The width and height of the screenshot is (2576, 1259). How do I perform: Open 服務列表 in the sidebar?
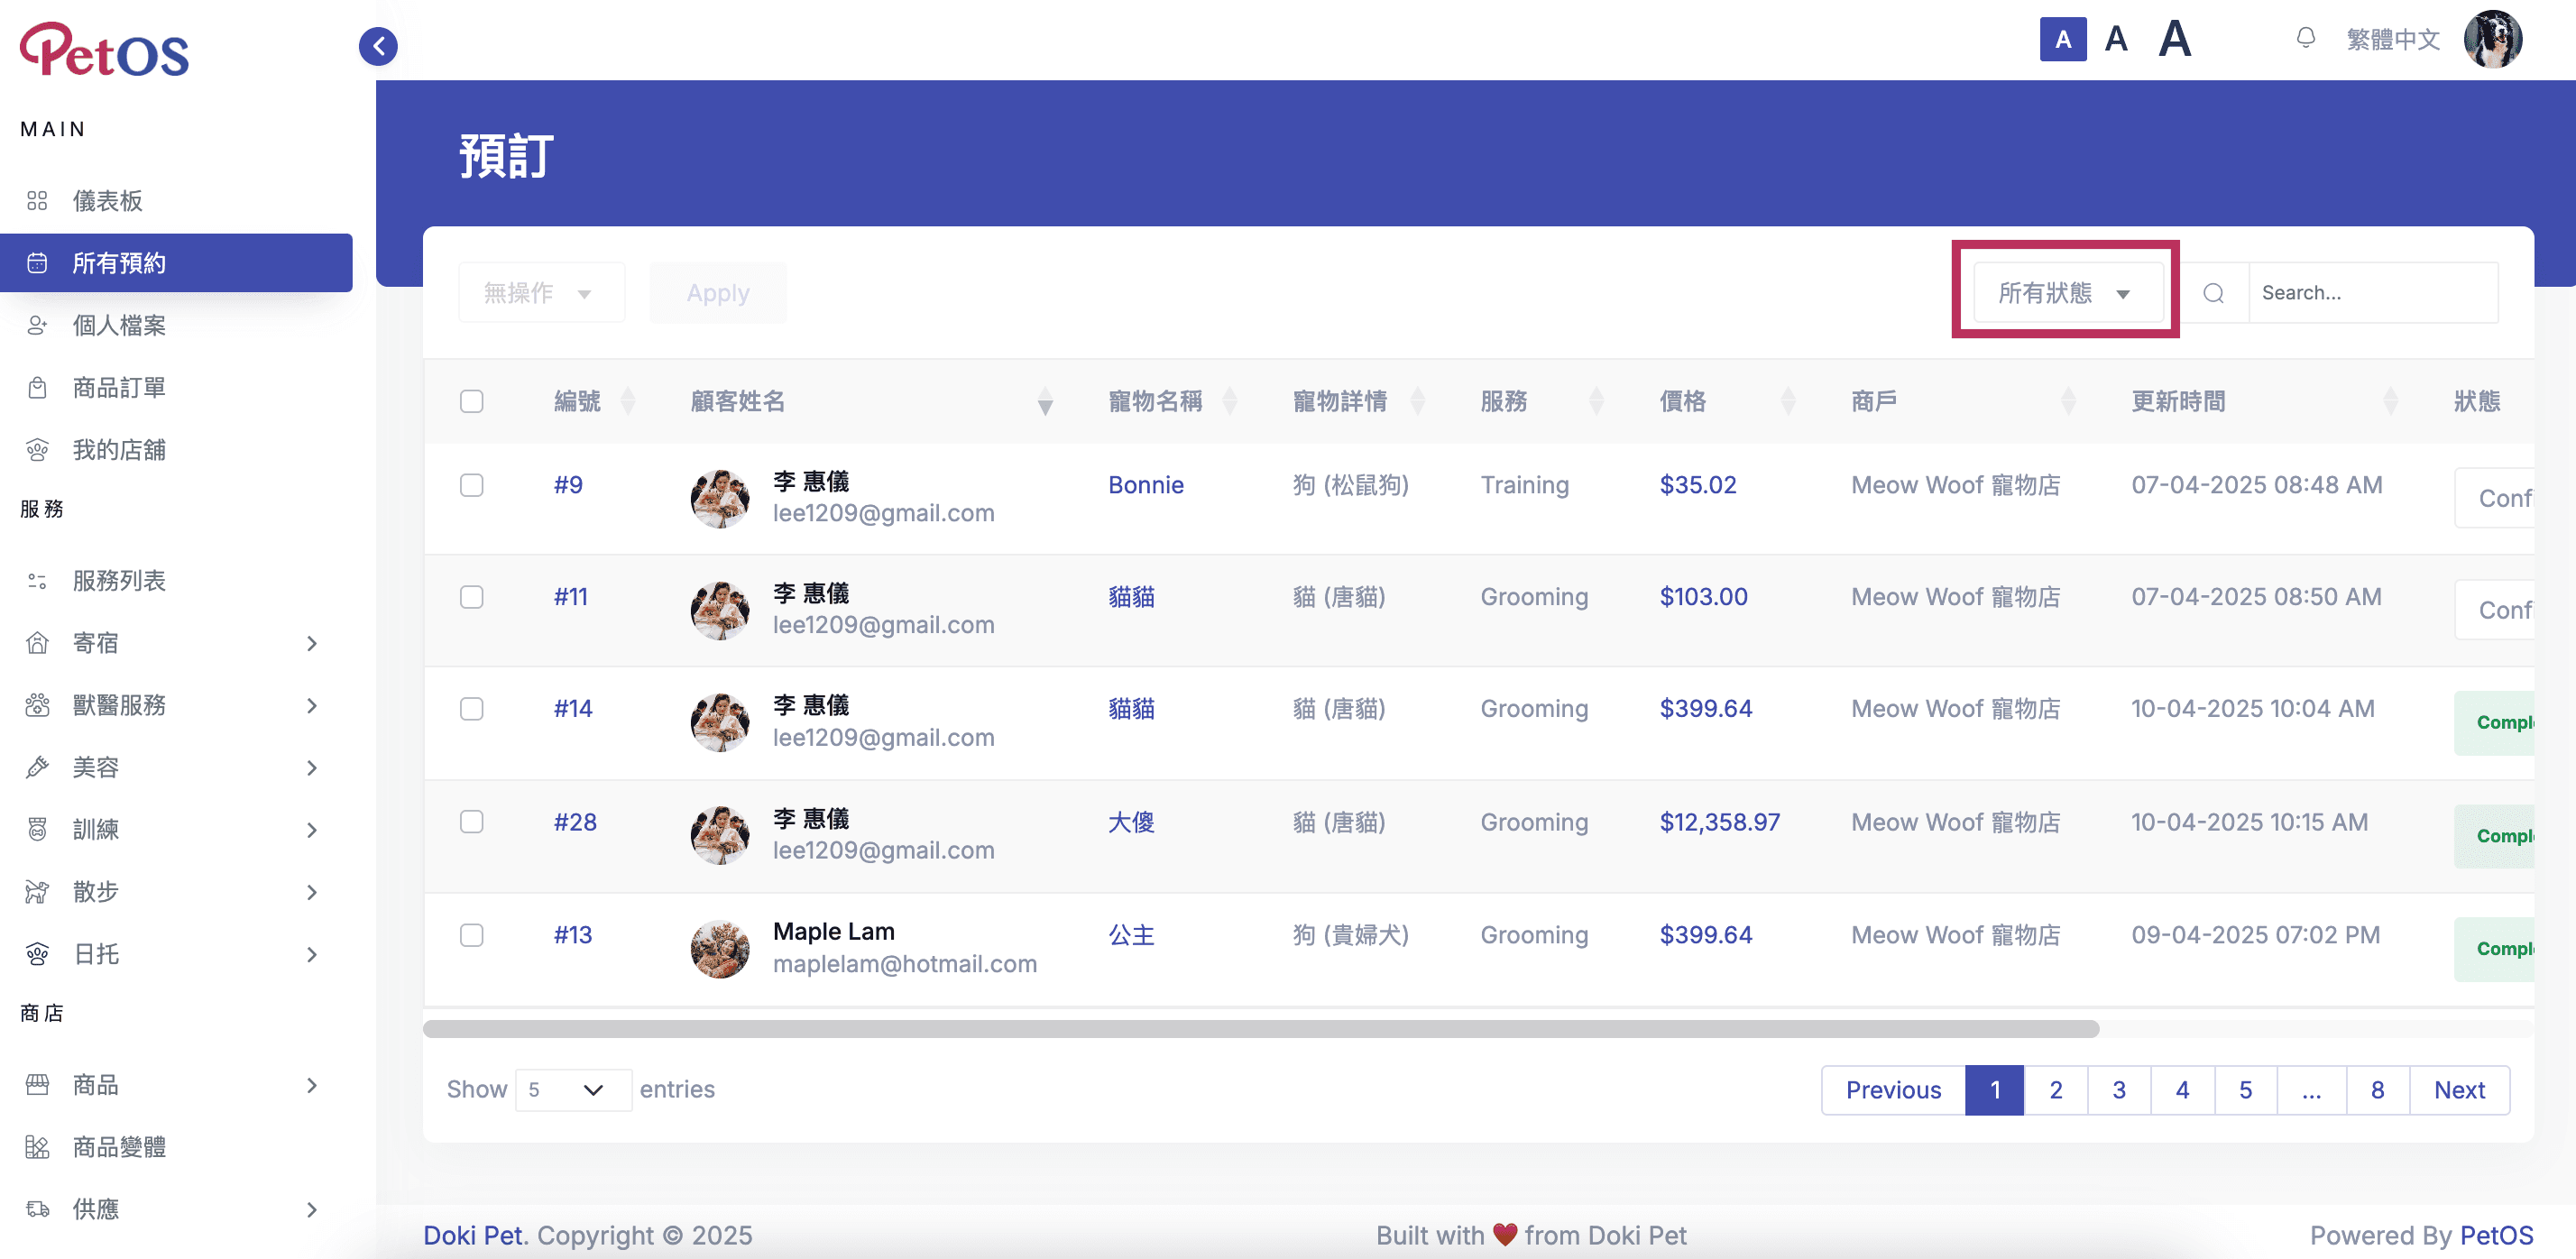click(x=176, y=580)
